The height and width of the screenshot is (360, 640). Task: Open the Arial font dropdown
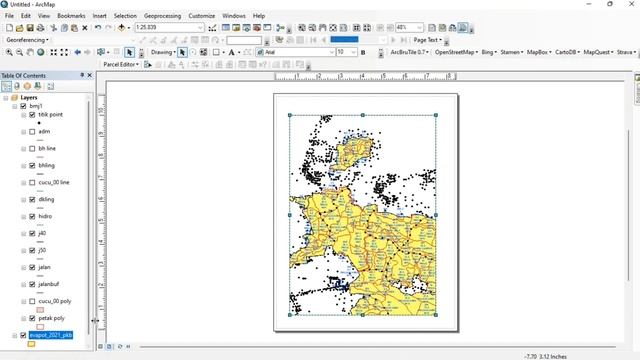coord(332,52)
